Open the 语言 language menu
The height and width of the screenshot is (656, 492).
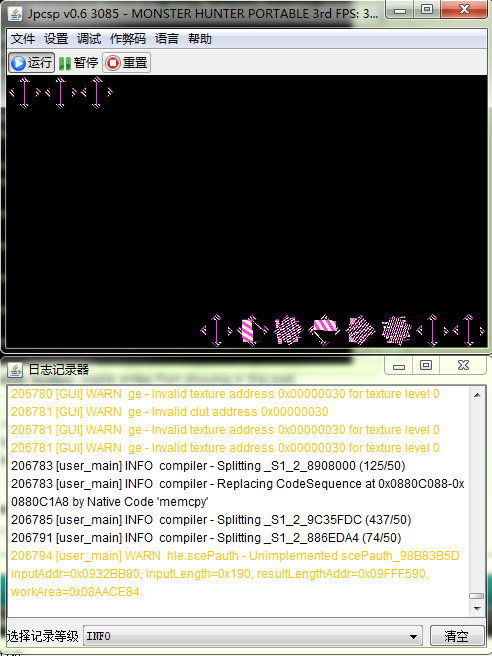click(167, 39)
